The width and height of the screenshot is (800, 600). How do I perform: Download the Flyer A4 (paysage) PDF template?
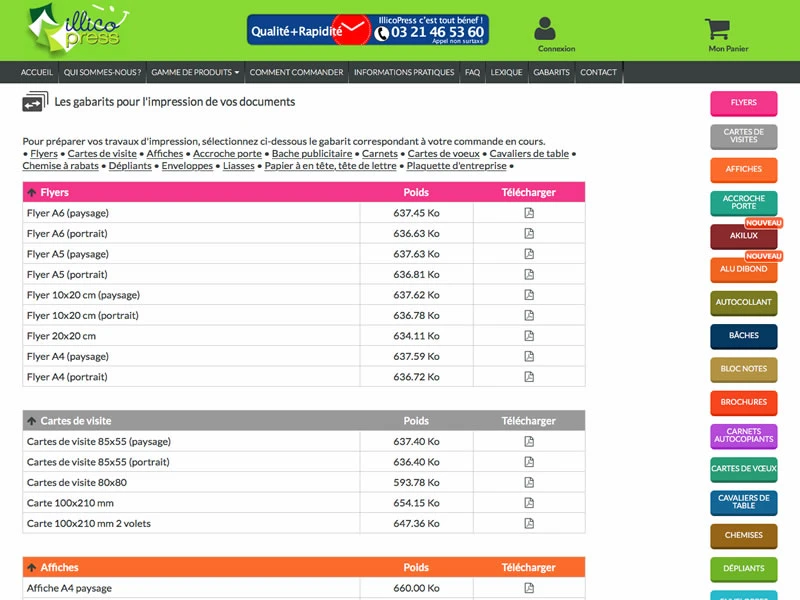point(529,356)
